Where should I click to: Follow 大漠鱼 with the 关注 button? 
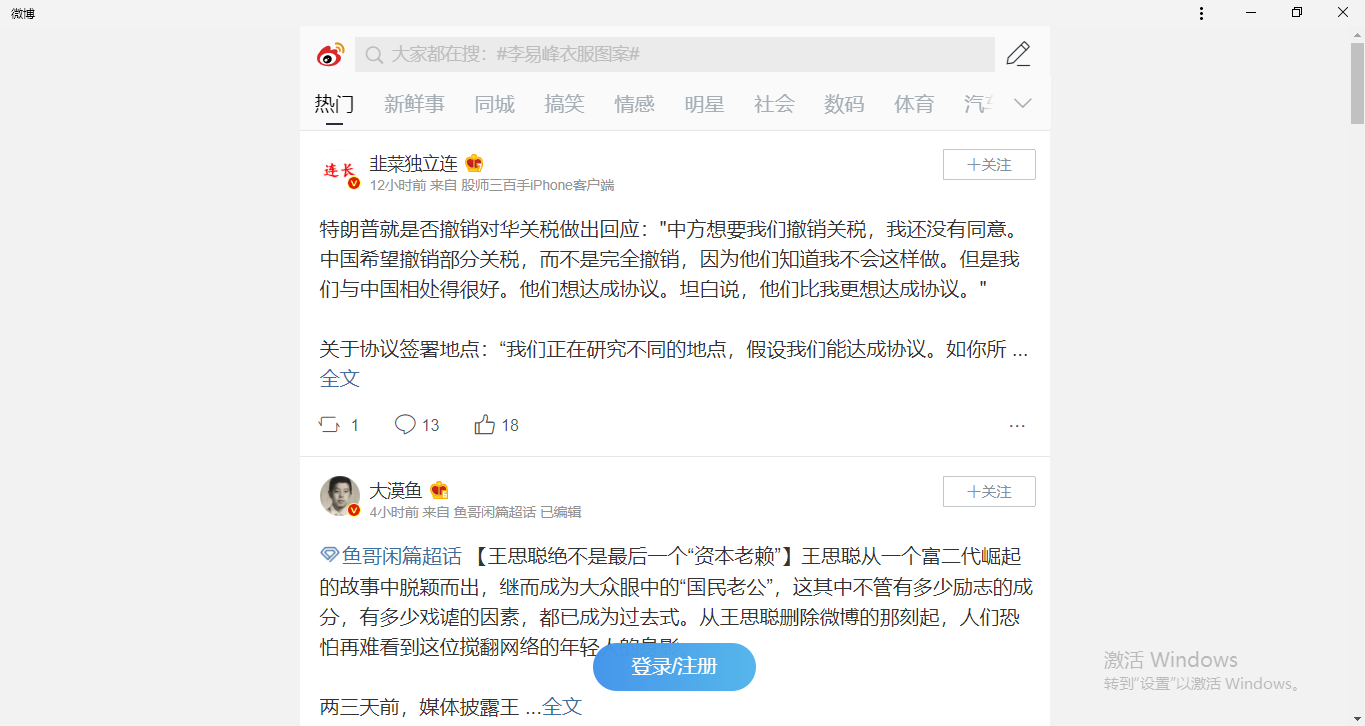(989, 492)
